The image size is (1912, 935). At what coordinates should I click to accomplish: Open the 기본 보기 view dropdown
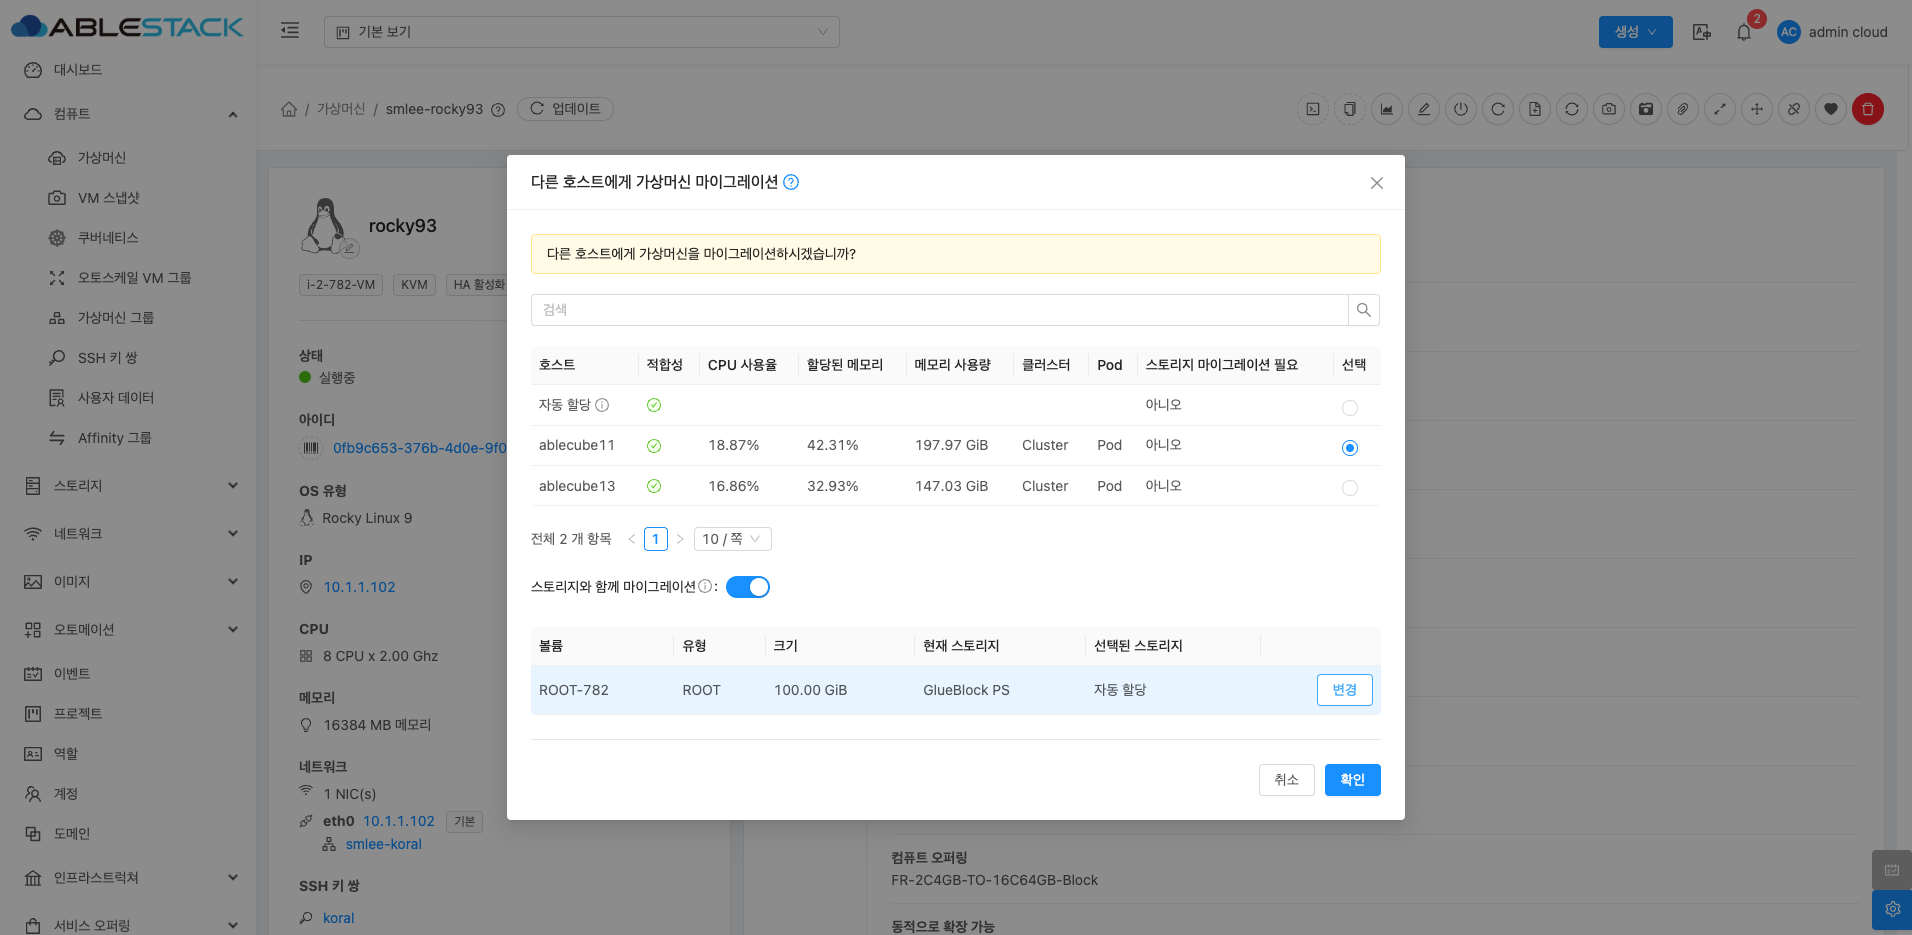581,32
